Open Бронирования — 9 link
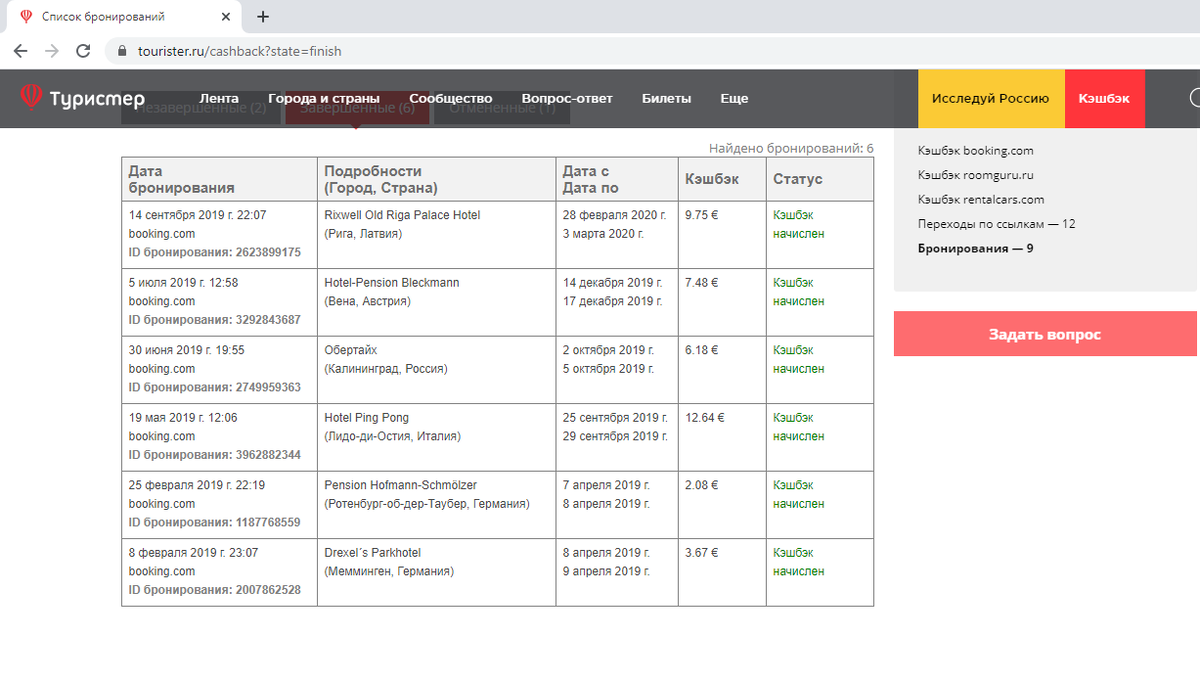1200x682 pixels. coord(976,248)
